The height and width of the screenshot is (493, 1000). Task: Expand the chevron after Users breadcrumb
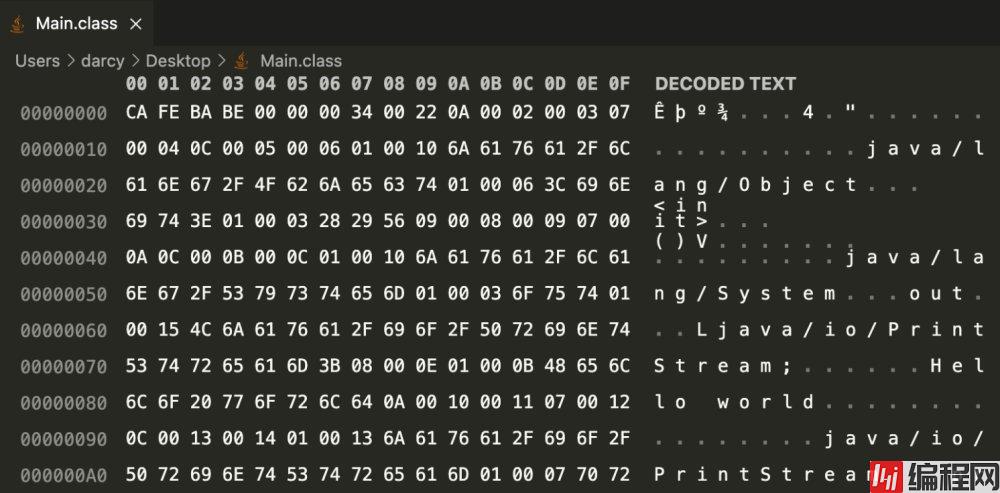click(x=70, y=61)
